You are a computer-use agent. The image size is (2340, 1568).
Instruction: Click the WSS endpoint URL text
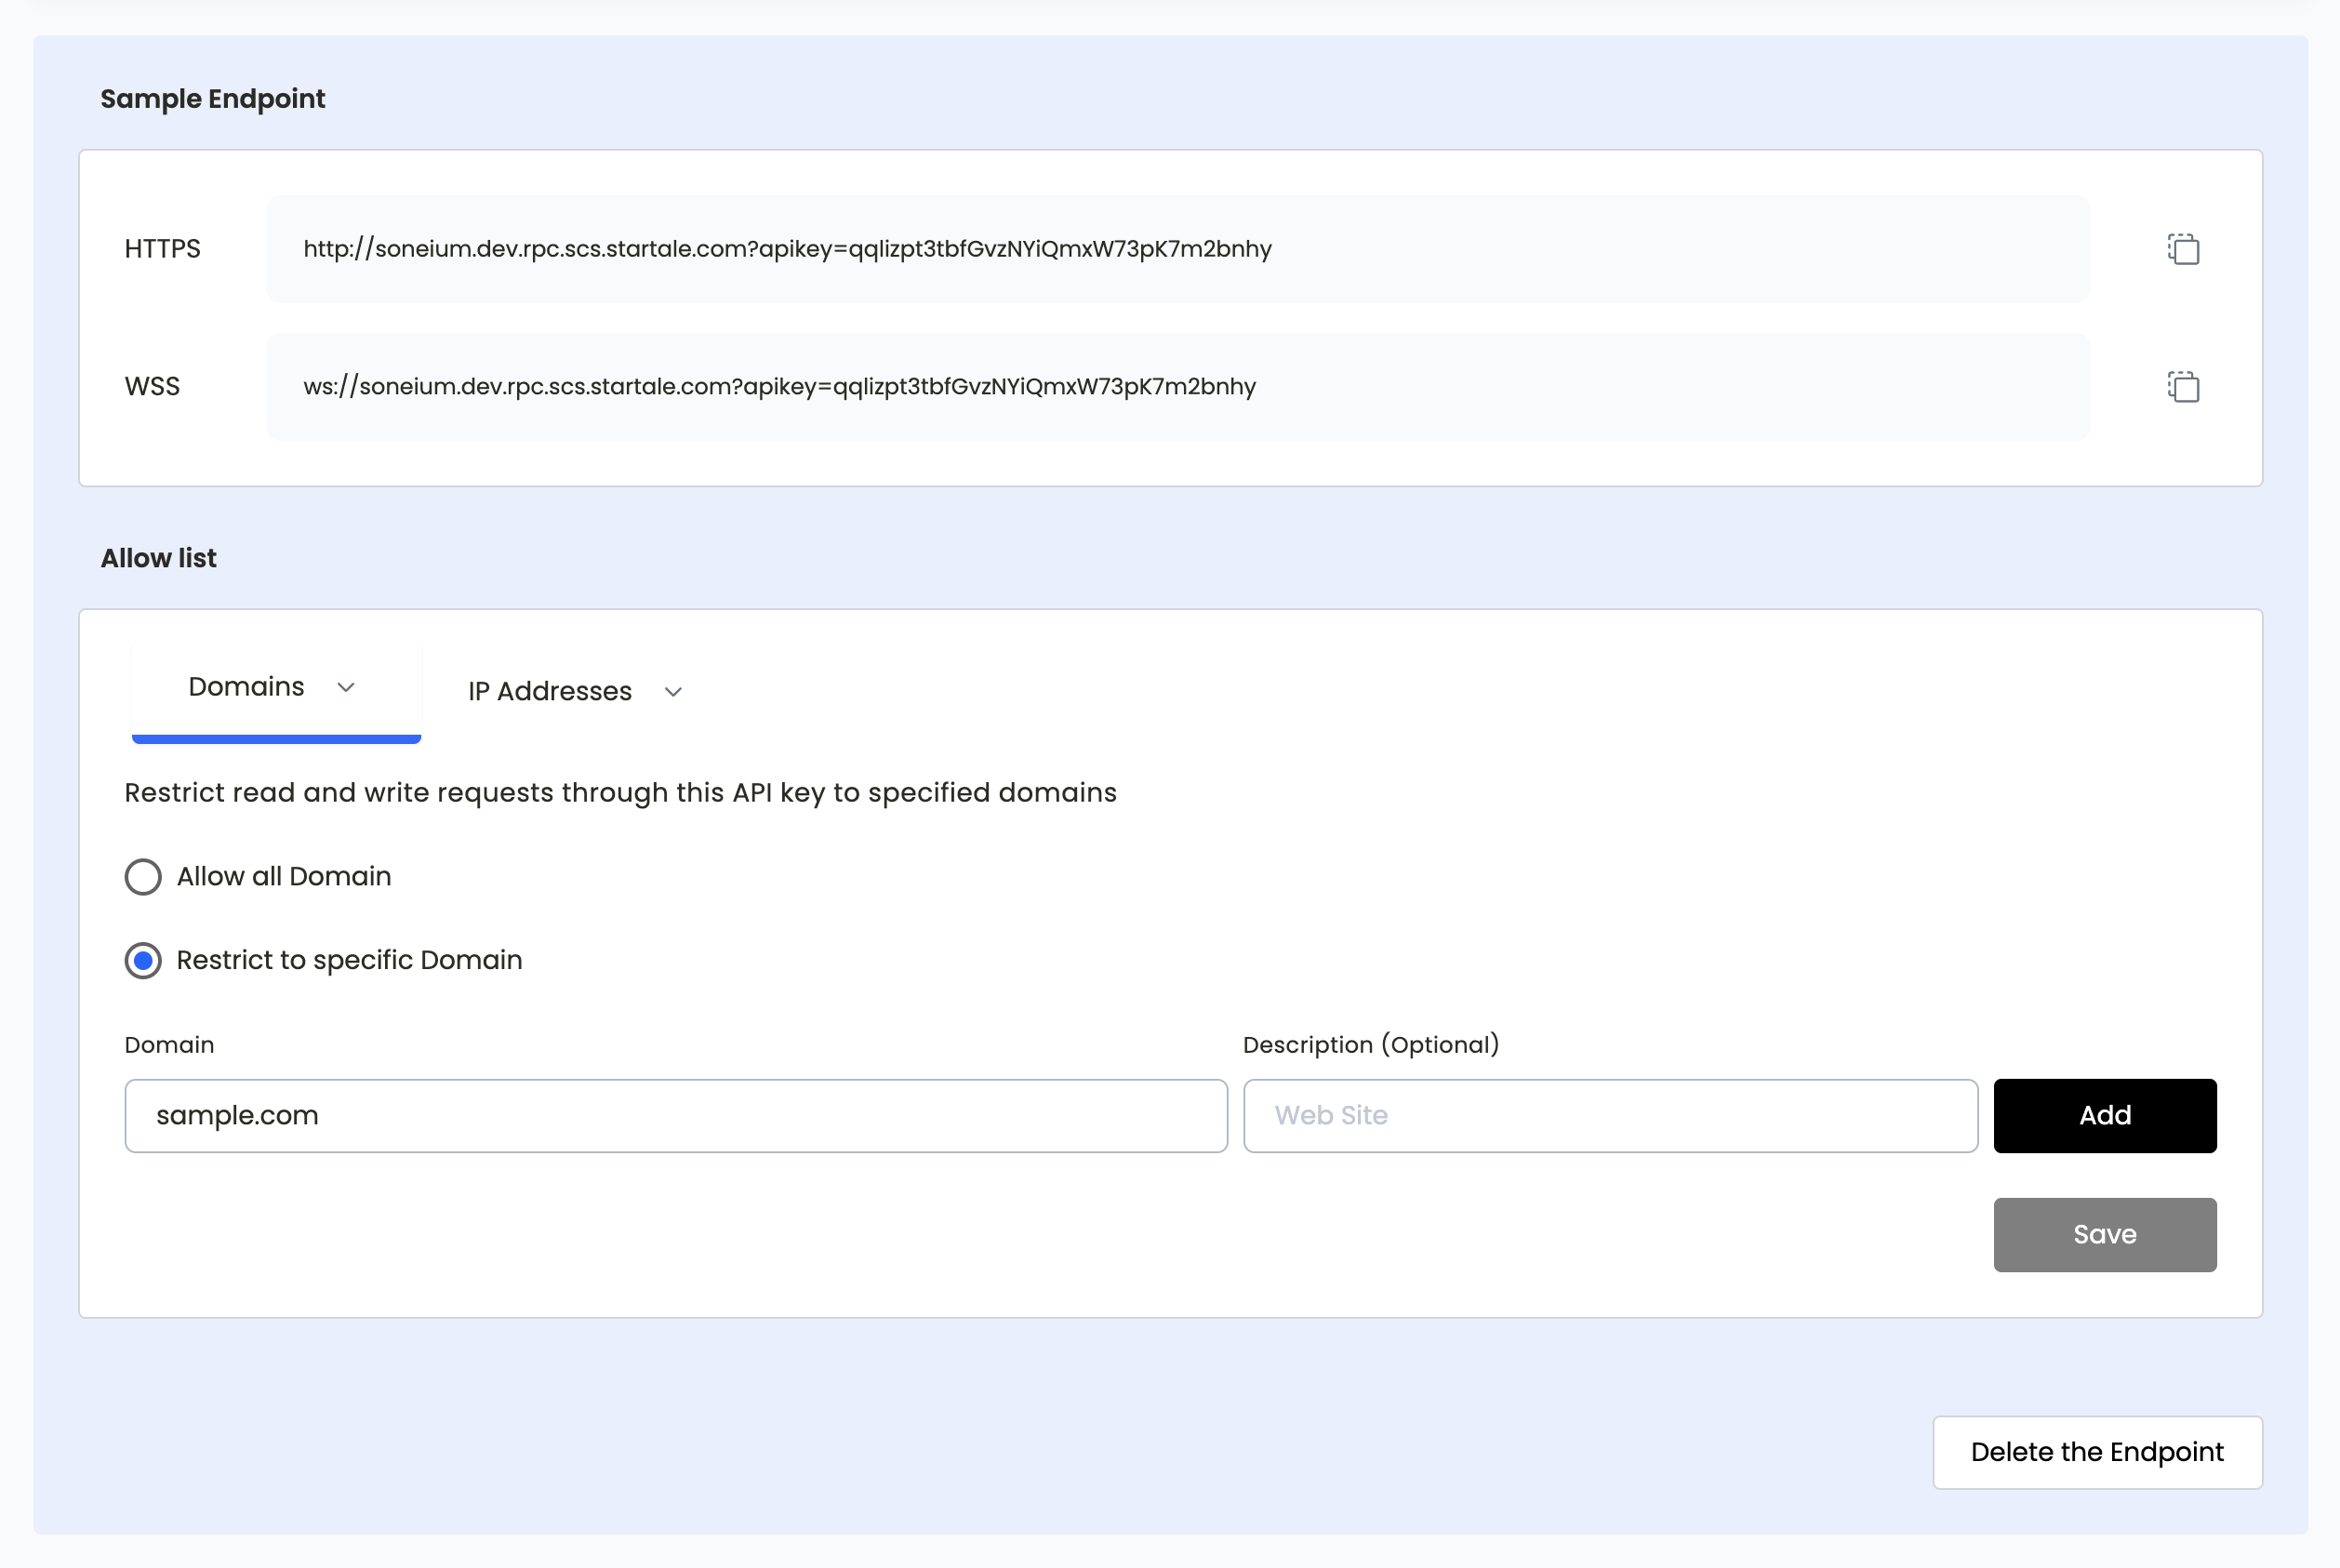pos(779,387)
